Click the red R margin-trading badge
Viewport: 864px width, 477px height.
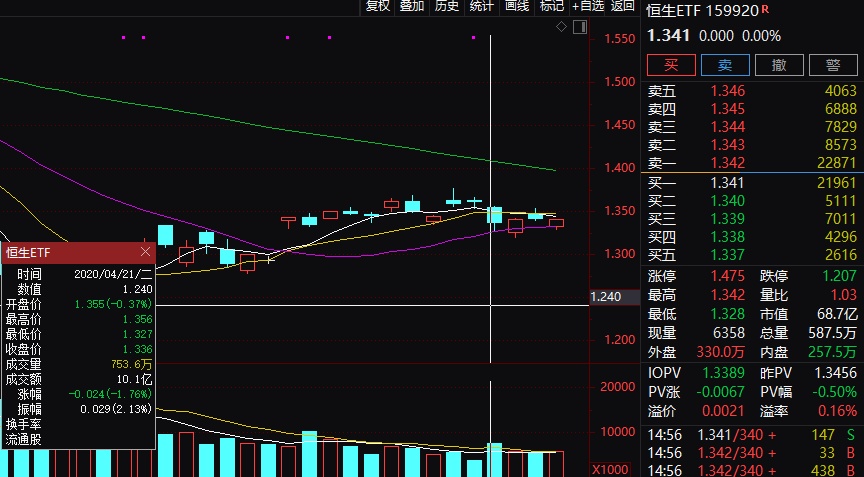pyautogui.click(x=765, y=9)
